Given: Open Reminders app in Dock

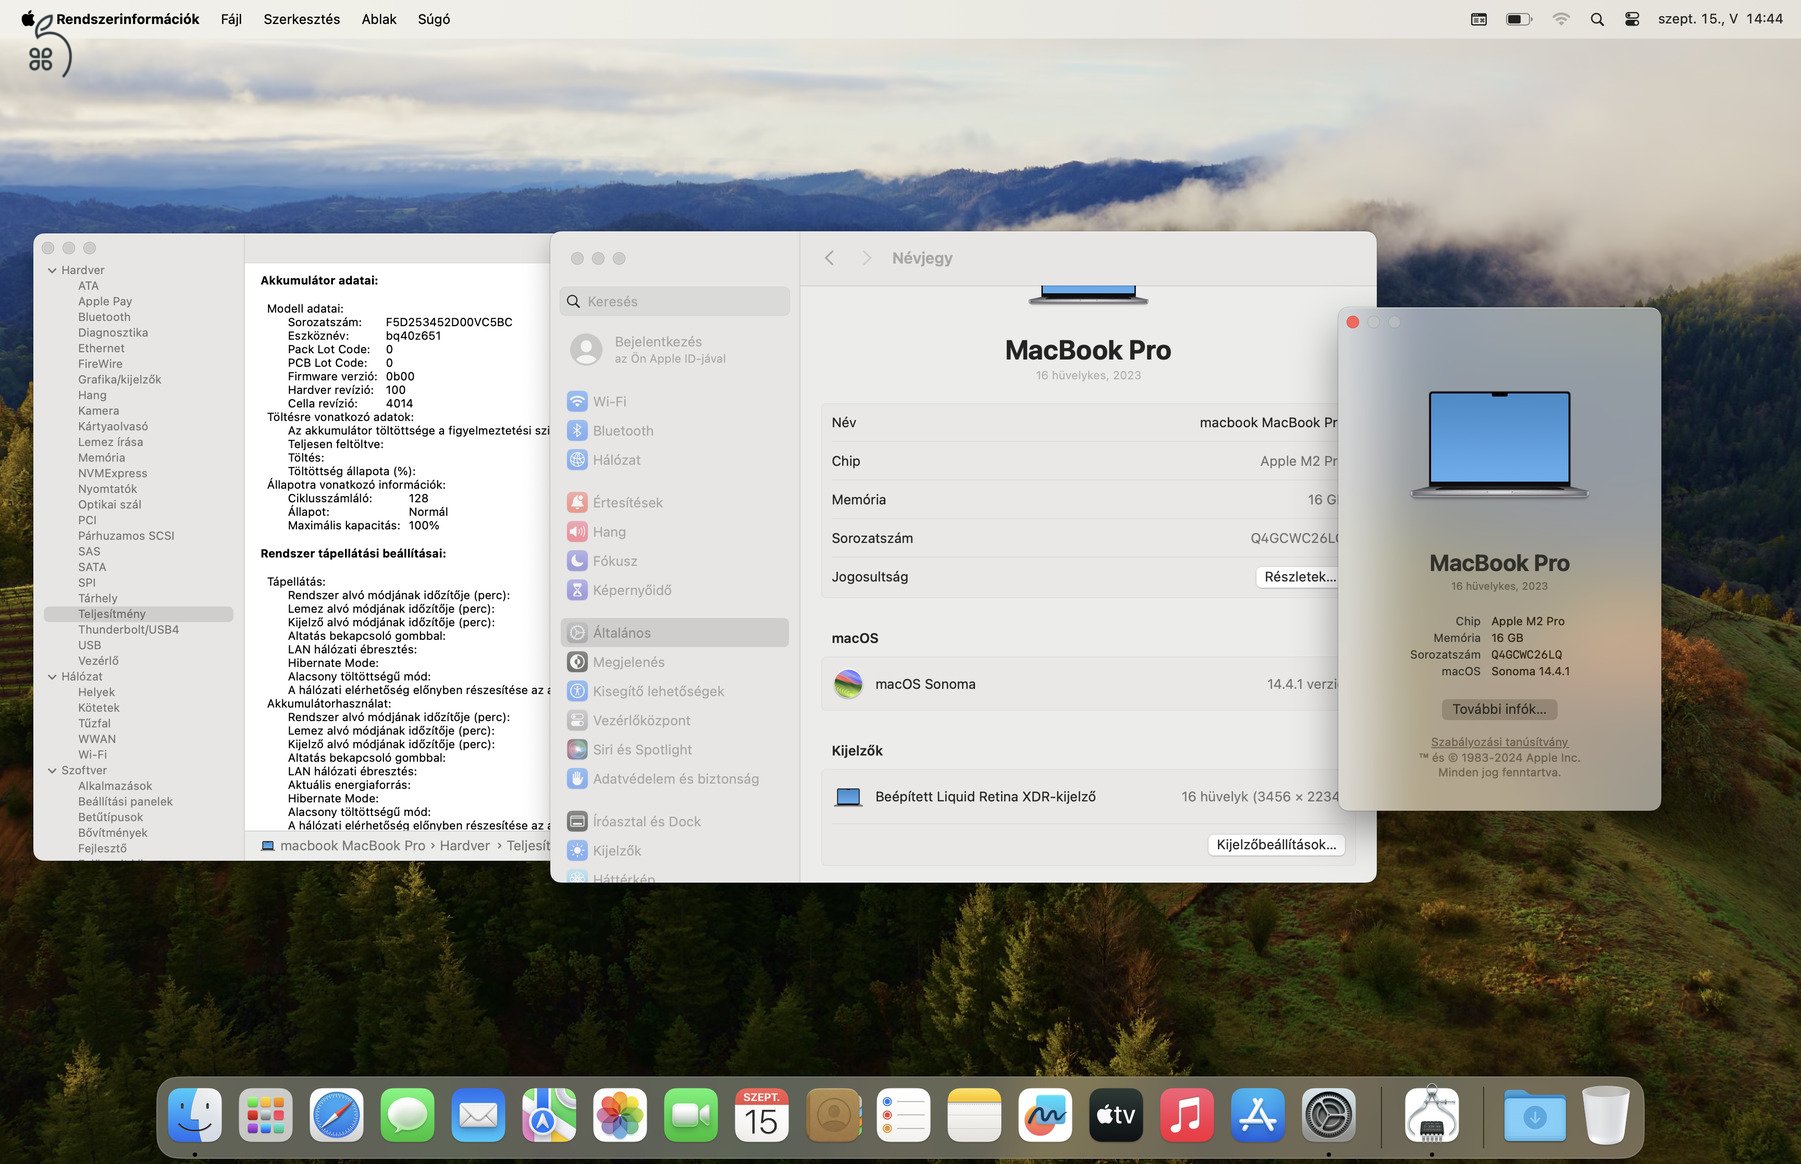Looking at the screenshot, I should point(904,1115).
